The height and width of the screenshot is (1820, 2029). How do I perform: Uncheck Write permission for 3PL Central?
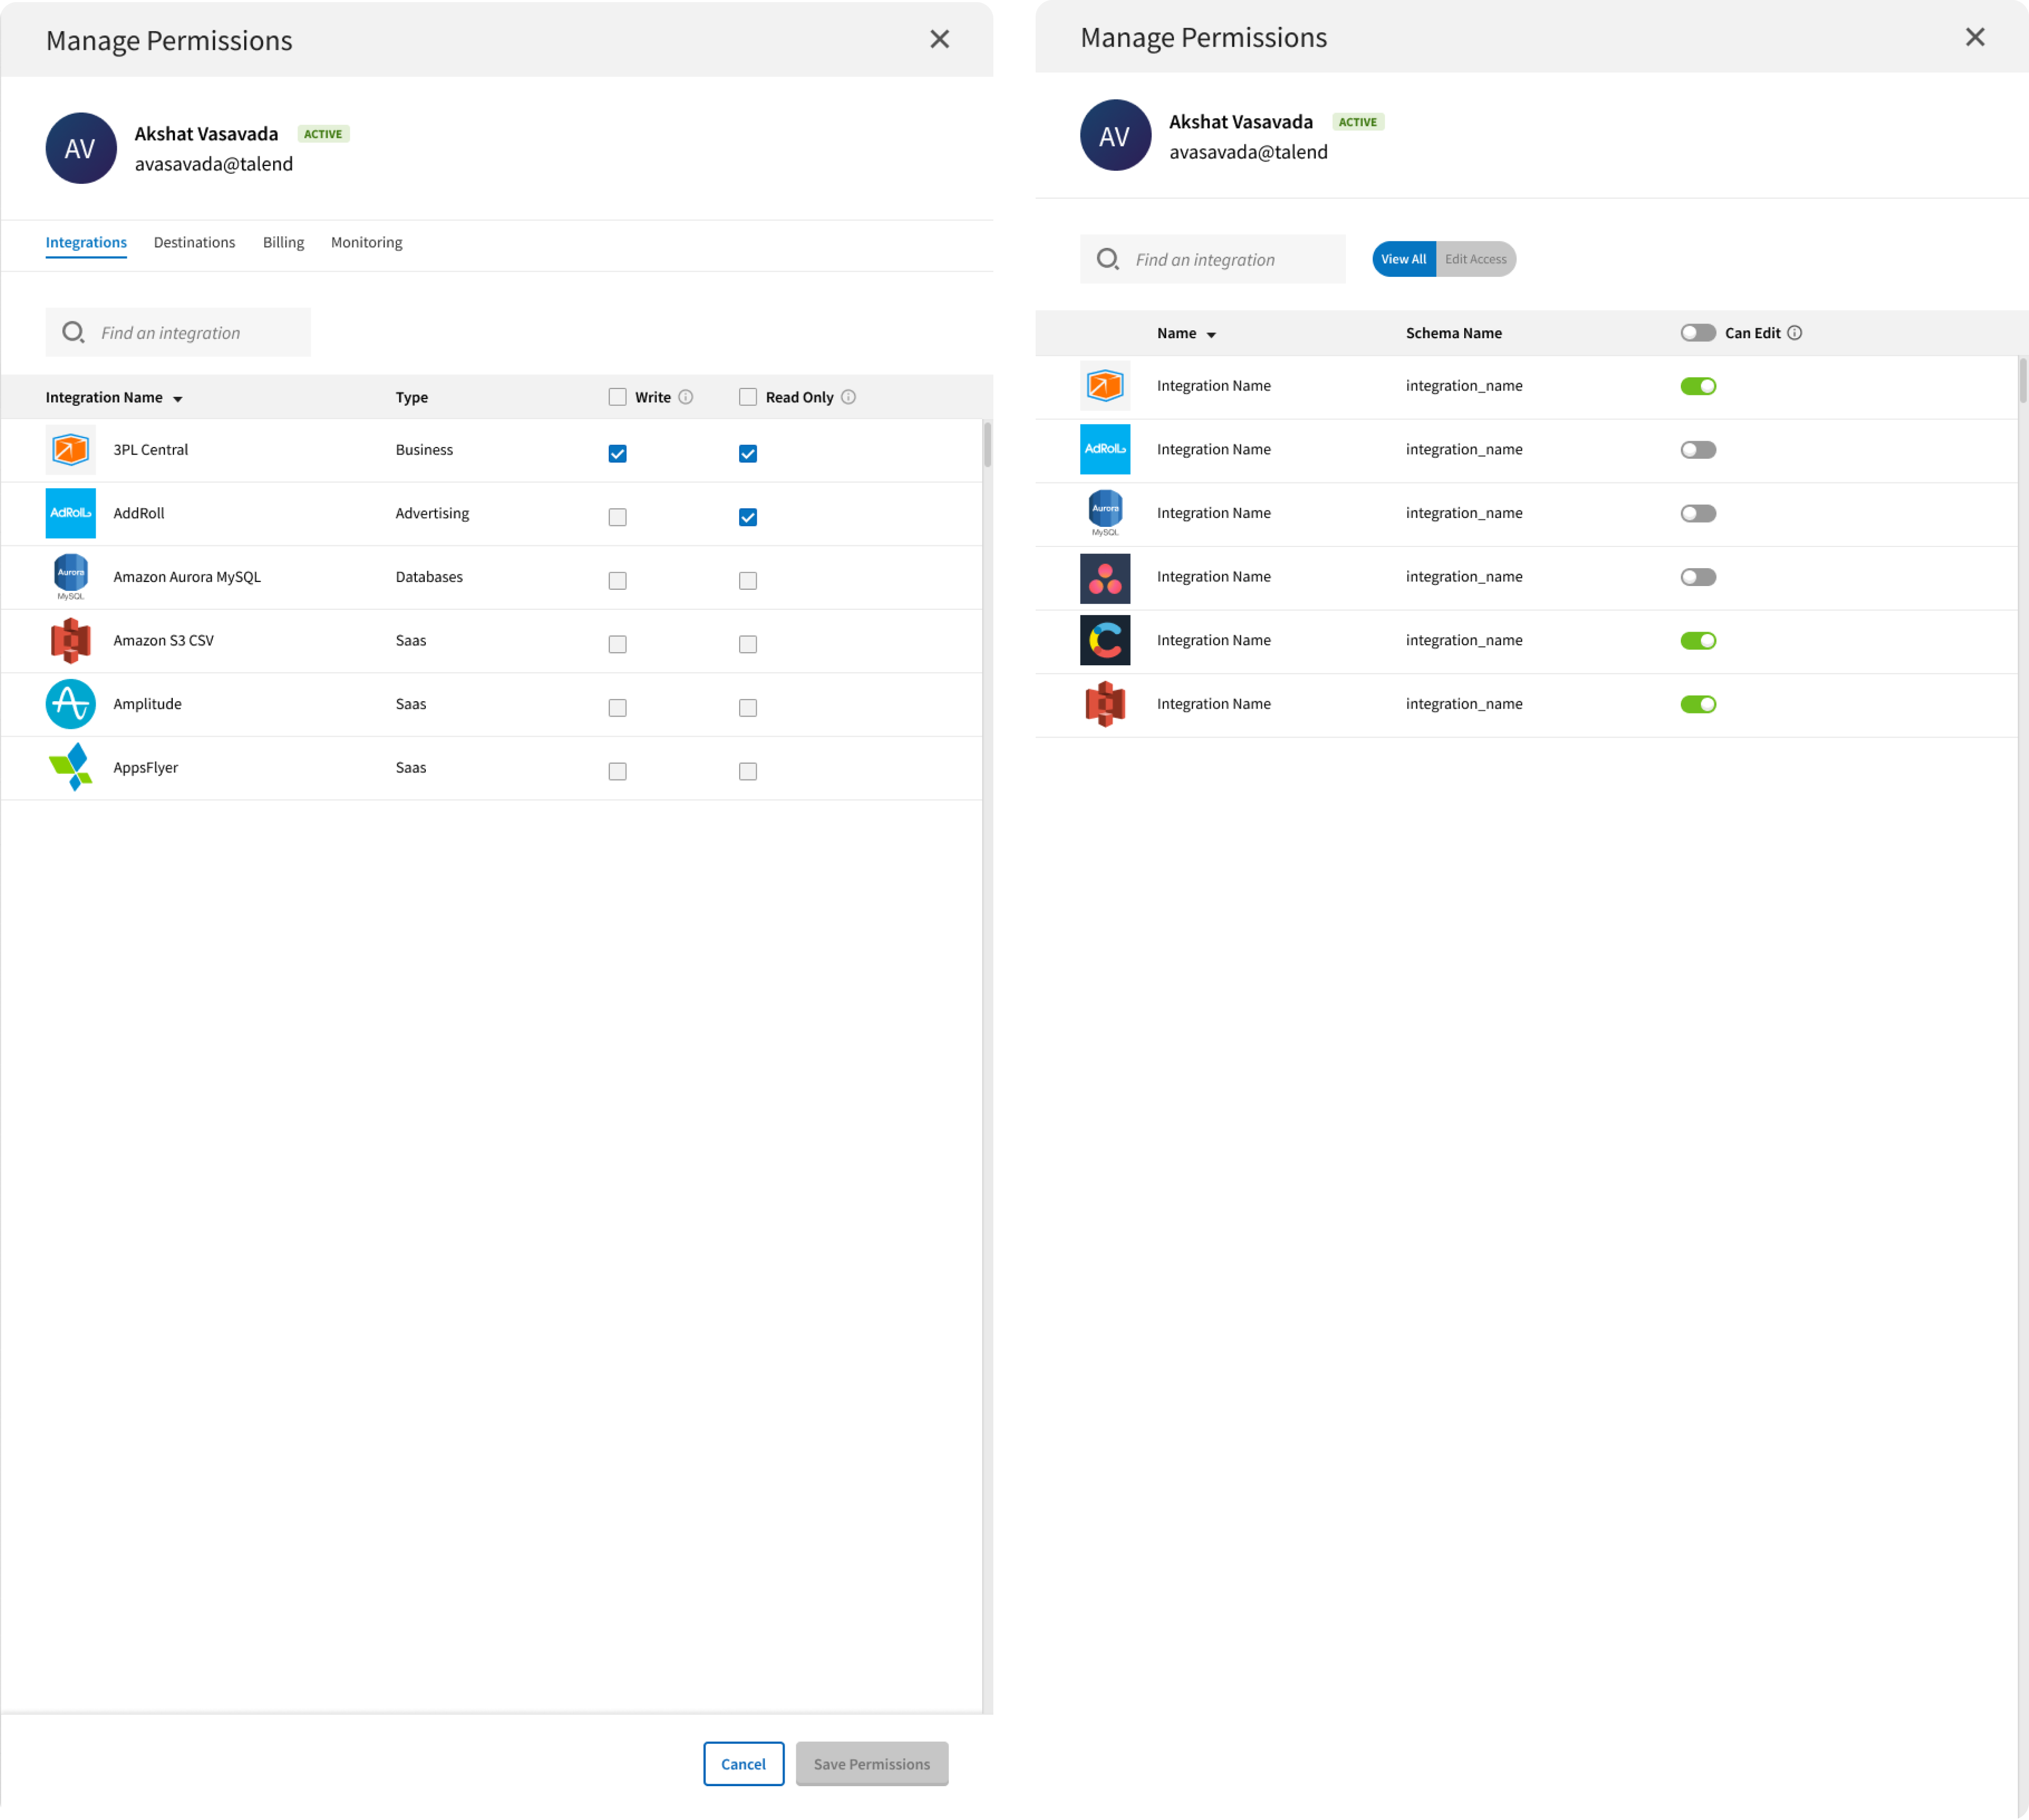pos(618,454)
